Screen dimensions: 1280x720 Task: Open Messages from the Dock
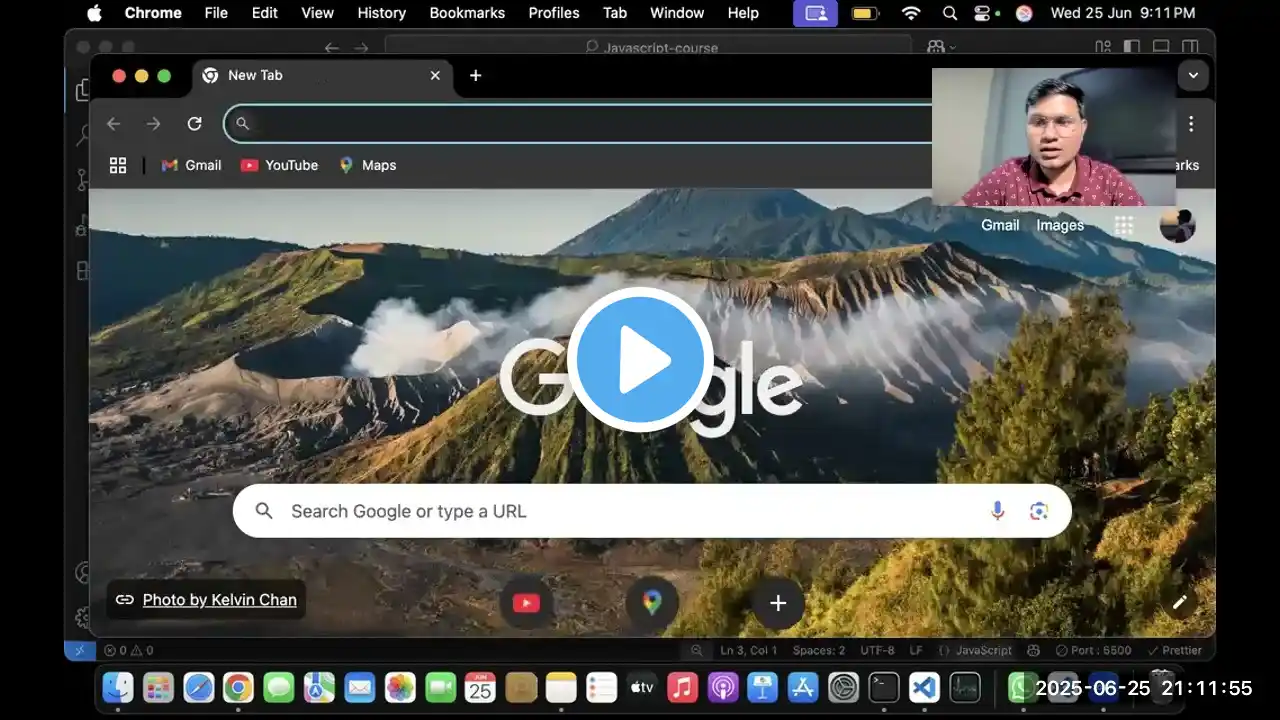[279, 687]
